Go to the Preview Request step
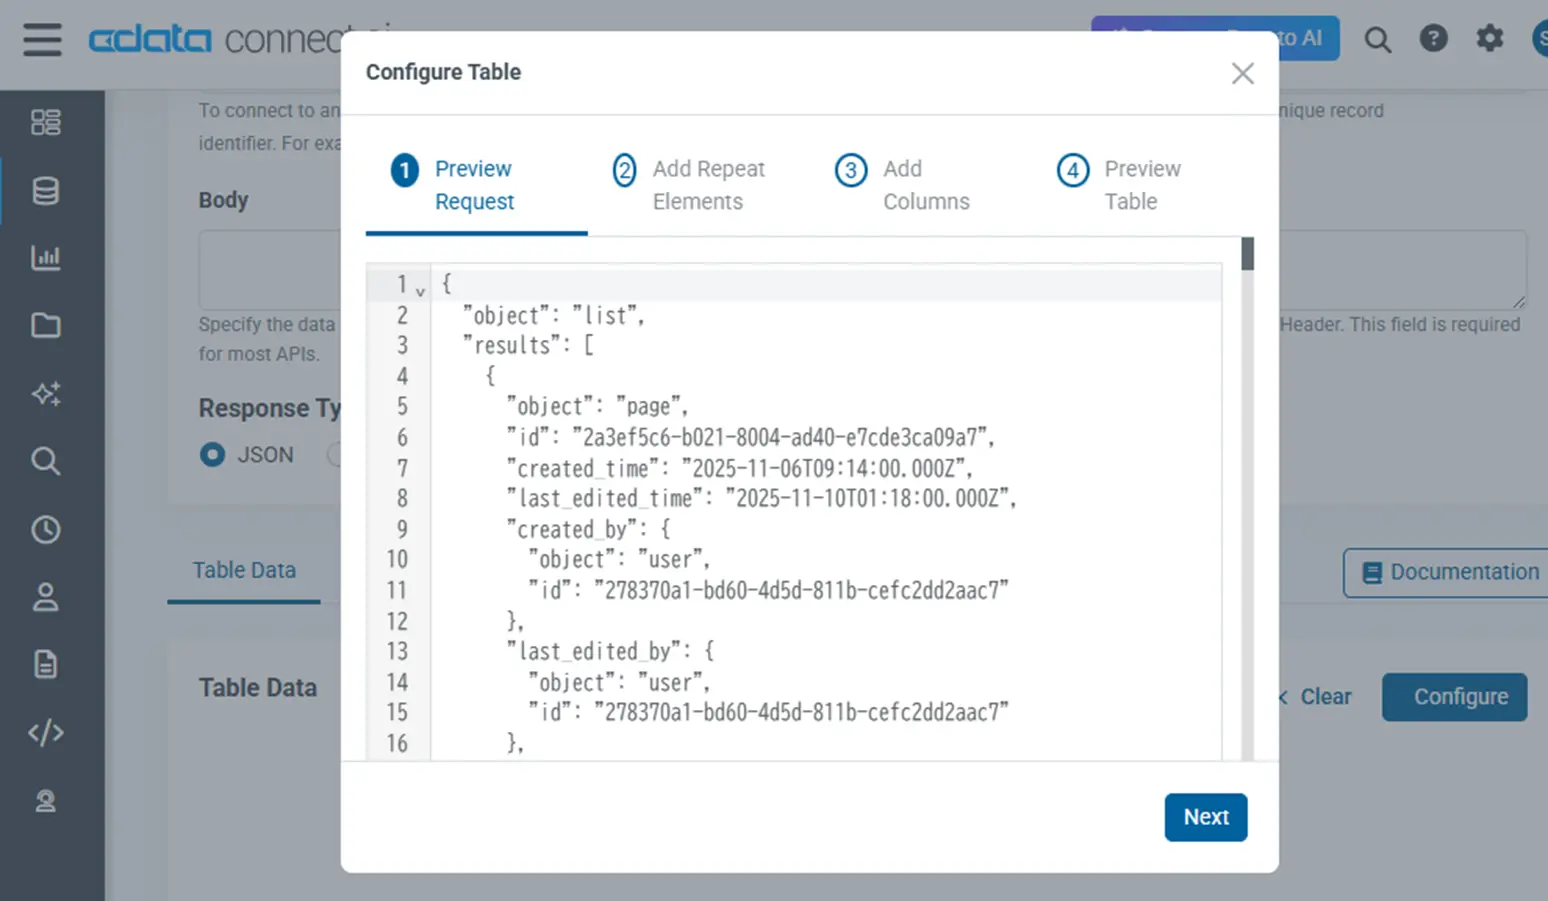Screen dimensions: 1548x901 475,185
